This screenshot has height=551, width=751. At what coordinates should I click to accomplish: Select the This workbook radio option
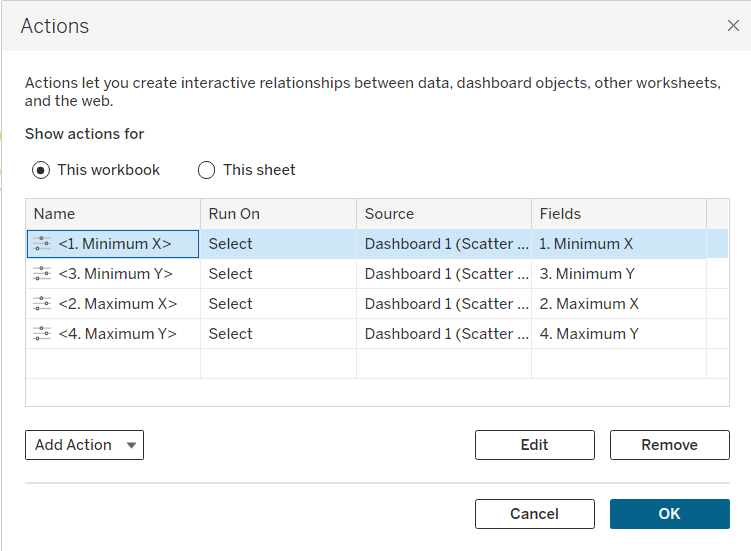pyautogui.click(x=41, y=170)
